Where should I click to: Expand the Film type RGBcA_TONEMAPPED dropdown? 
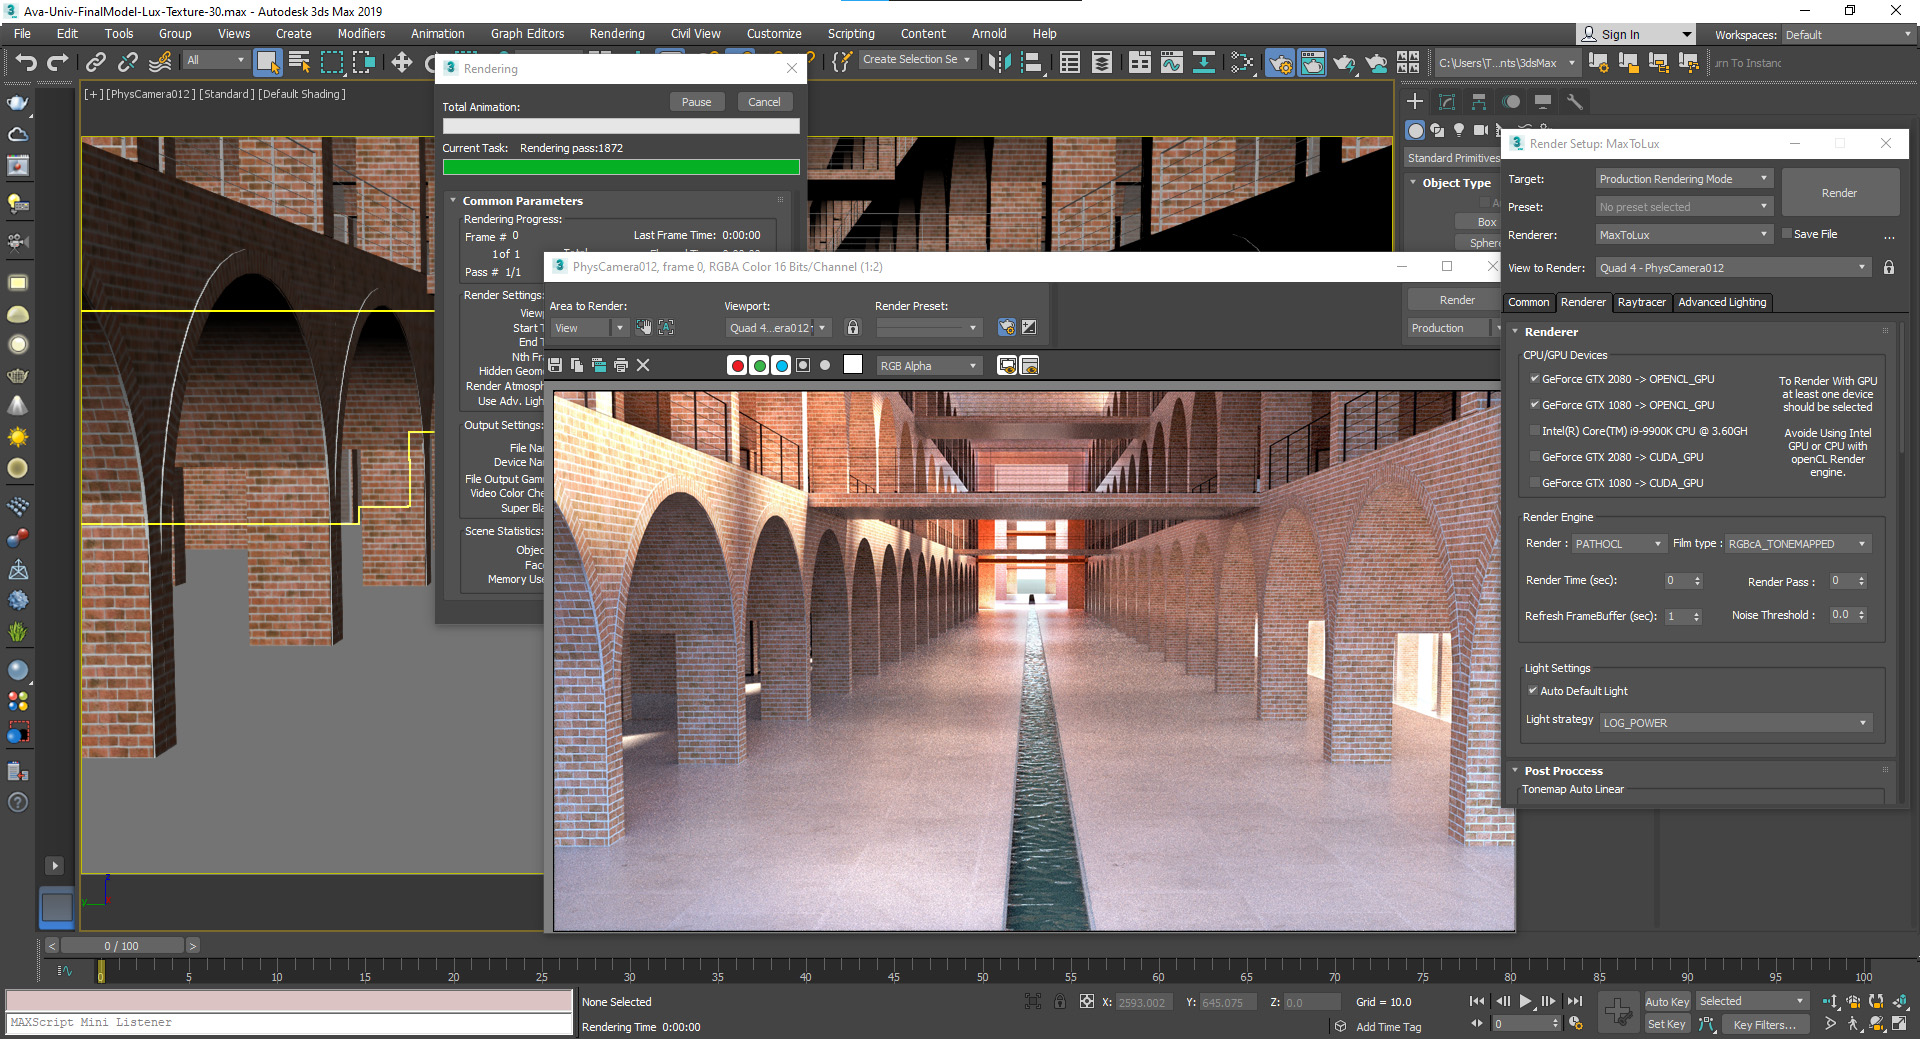1797,544
